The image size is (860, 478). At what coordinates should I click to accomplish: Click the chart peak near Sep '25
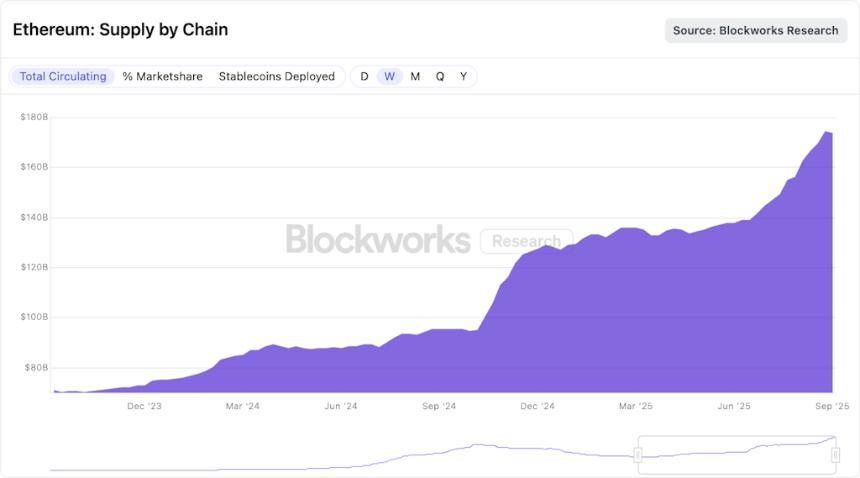(x=826, y=132)
